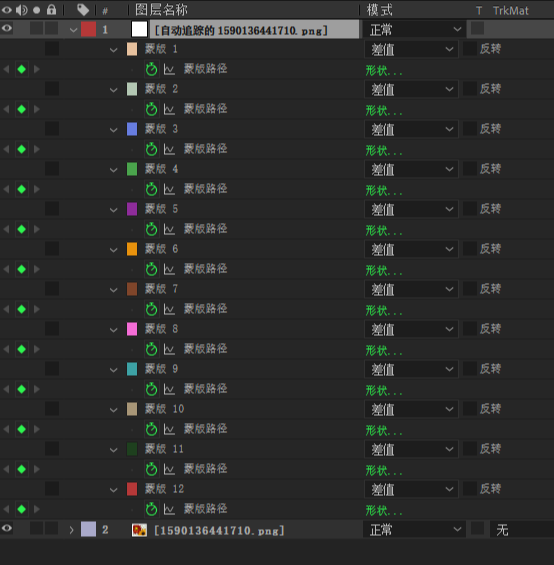The image size is (554, 565).
Task: Open 正常 blend mode dropdown for layer 1
Action: 414,29
